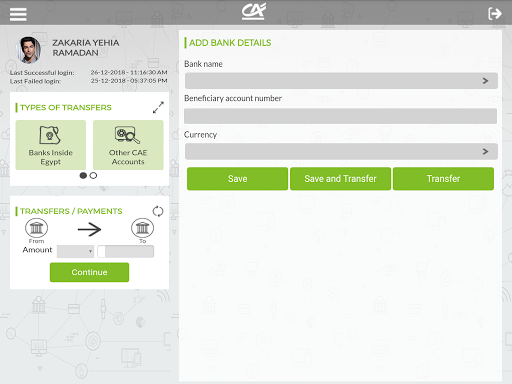
Task: Open the hamburger menu
Action: [x=18, y=14]
